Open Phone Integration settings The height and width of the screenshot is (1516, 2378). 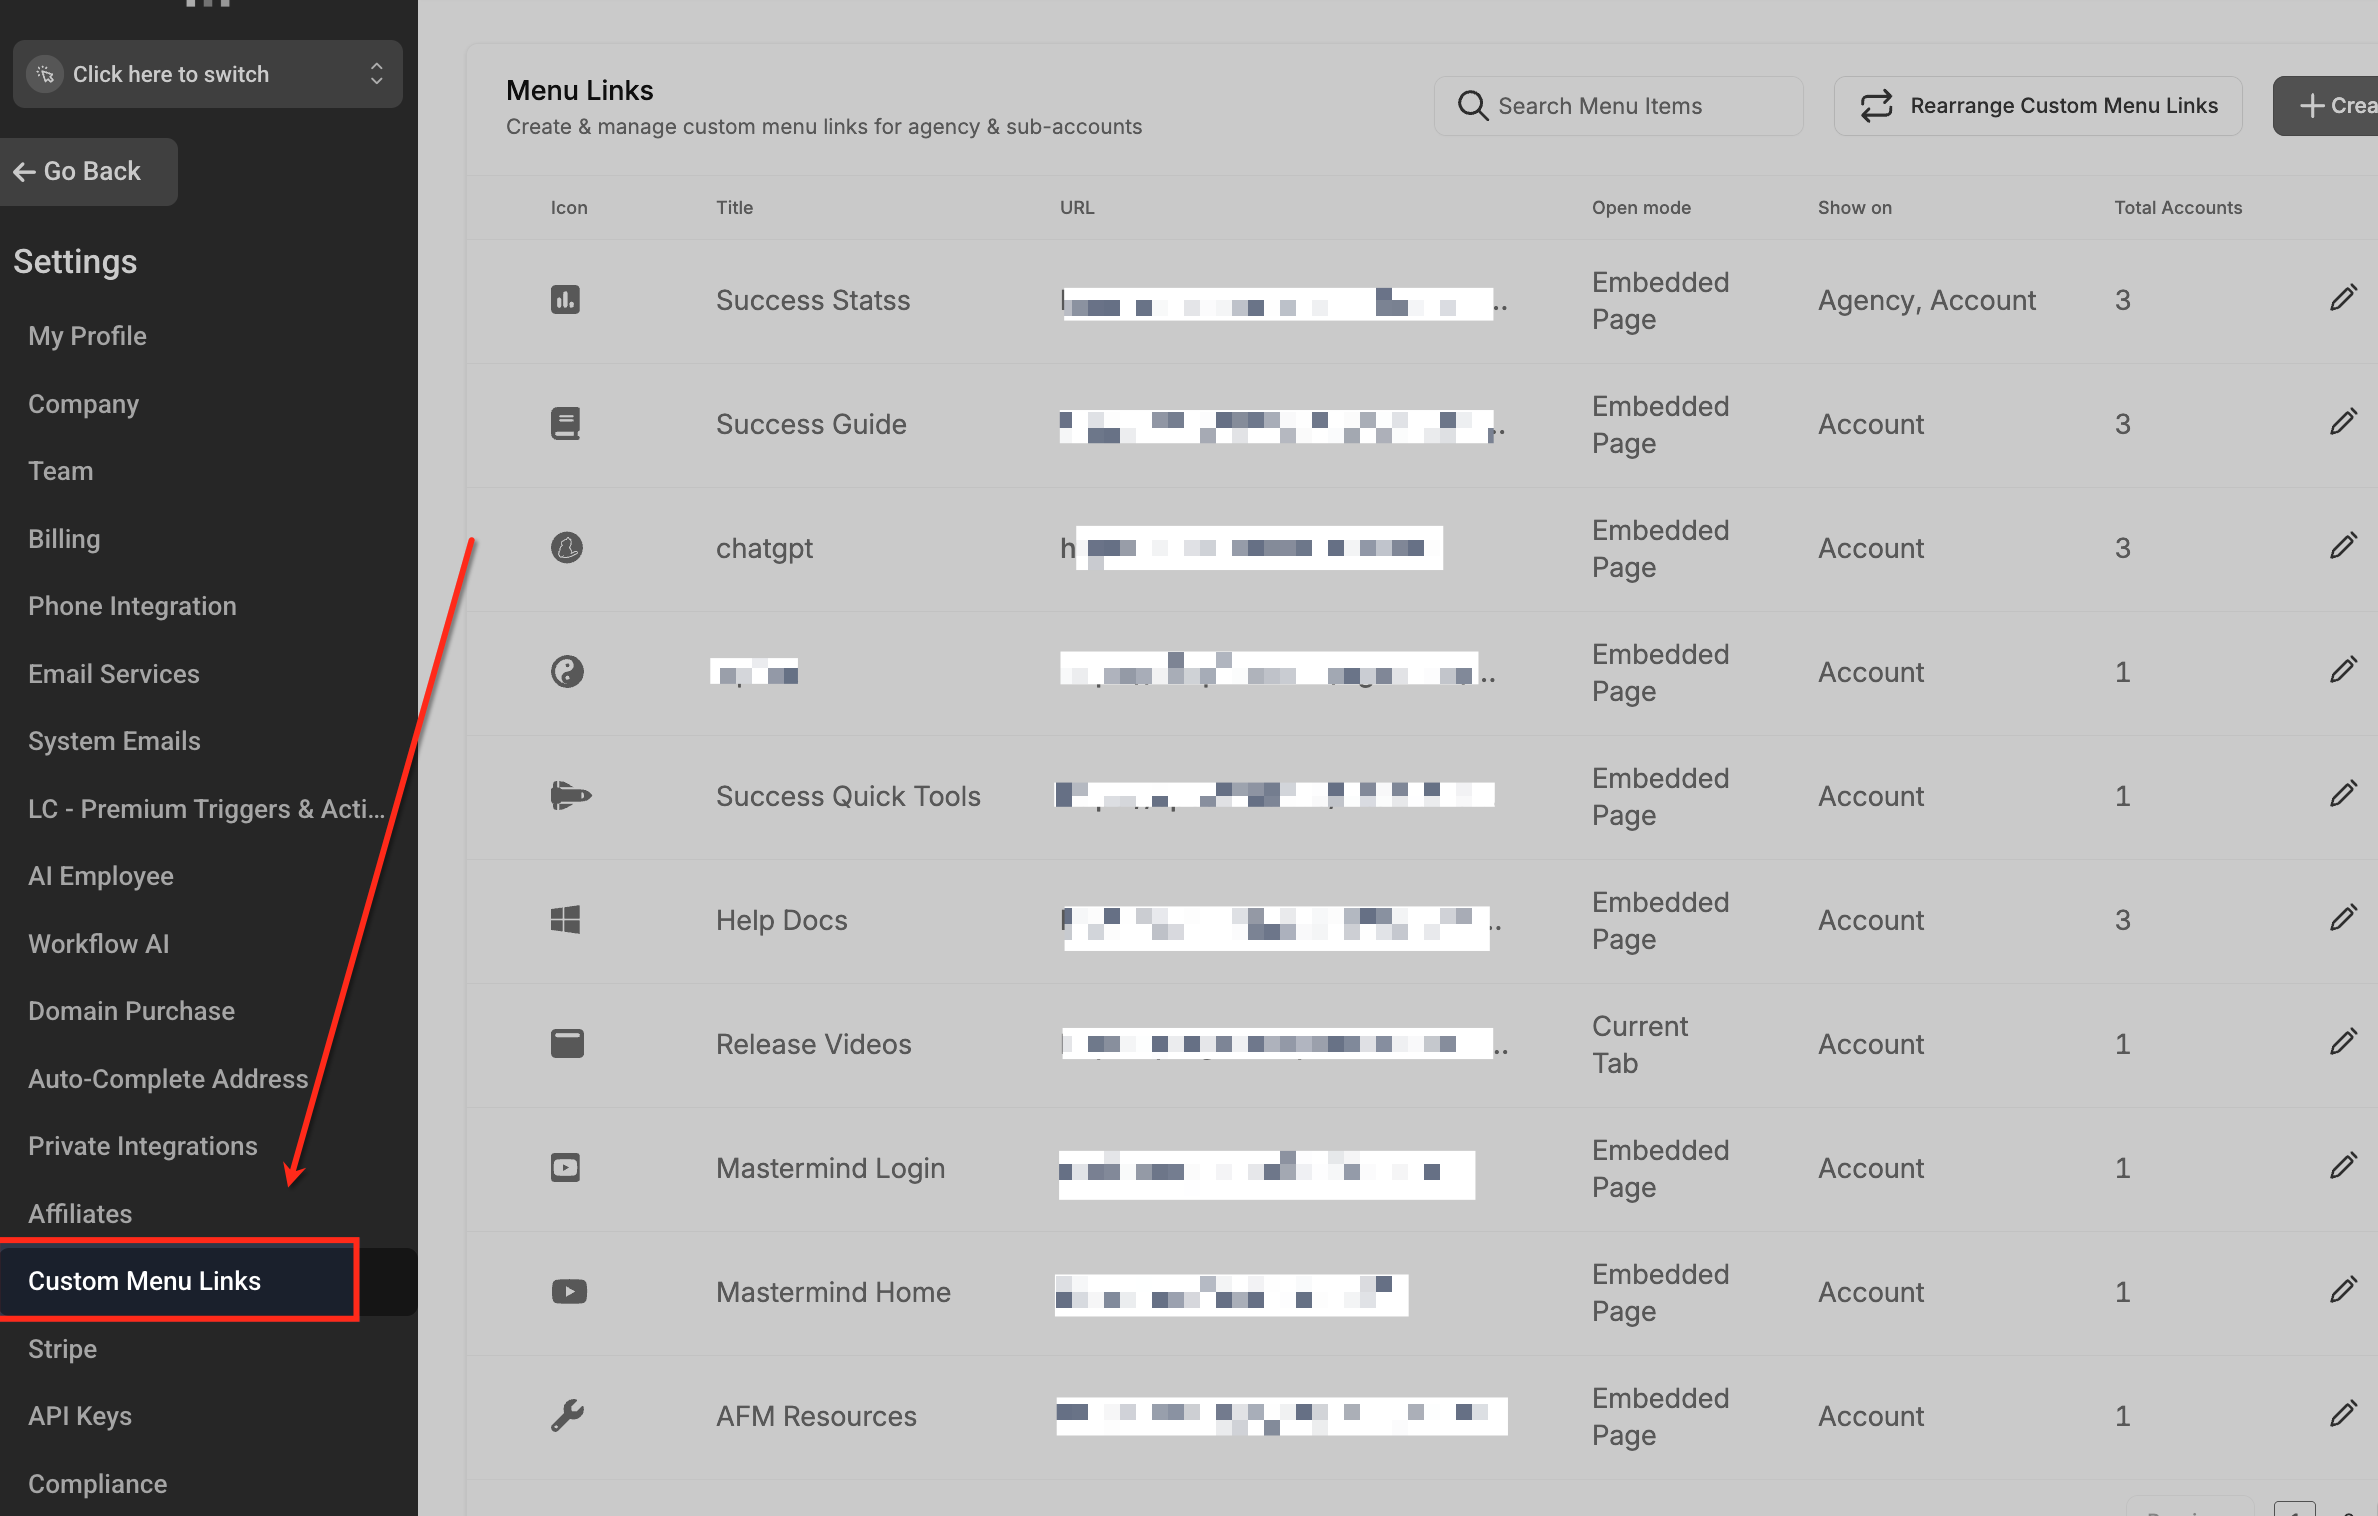[x=132, y=606]
